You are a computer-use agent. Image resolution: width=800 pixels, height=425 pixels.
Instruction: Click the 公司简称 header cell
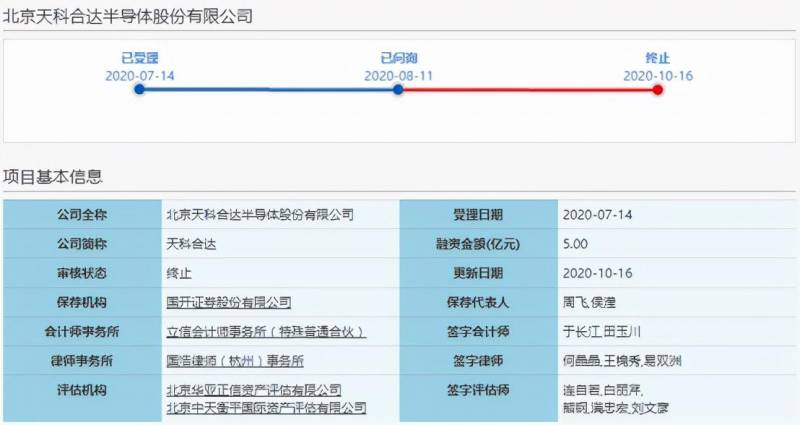pyautogui.click(x=82, y=244)
